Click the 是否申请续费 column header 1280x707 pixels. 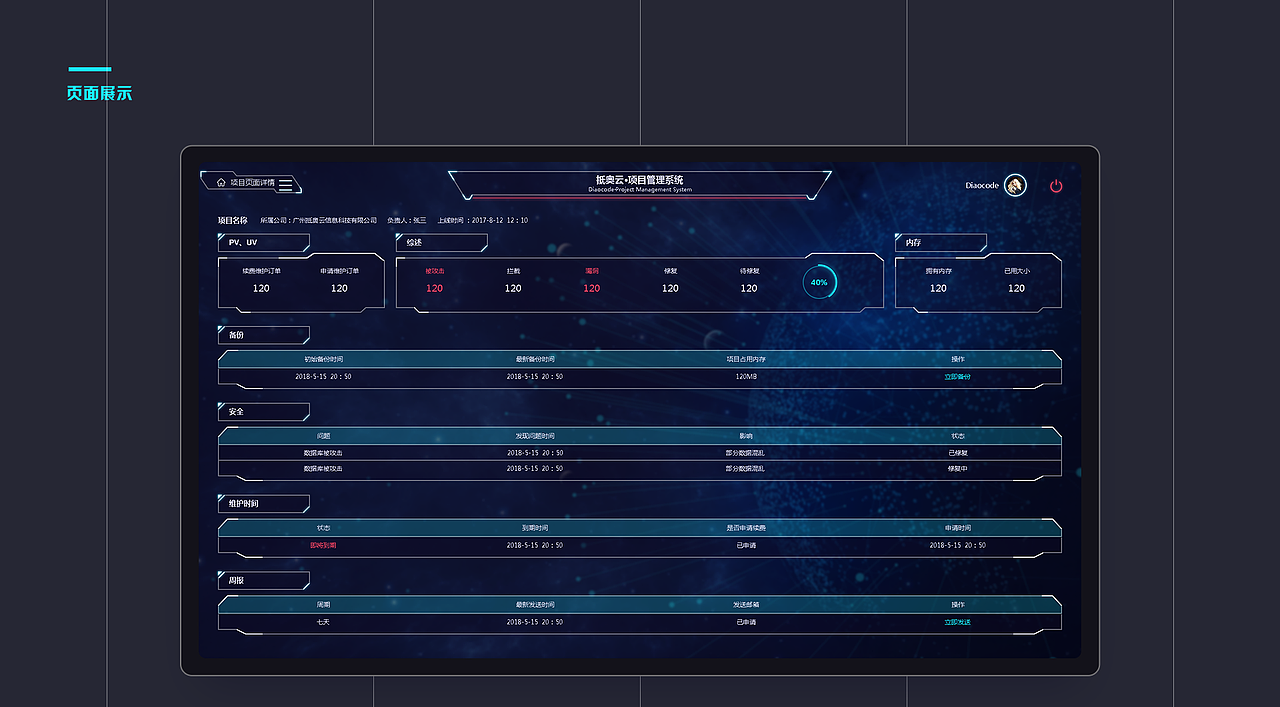click(746, 528)
